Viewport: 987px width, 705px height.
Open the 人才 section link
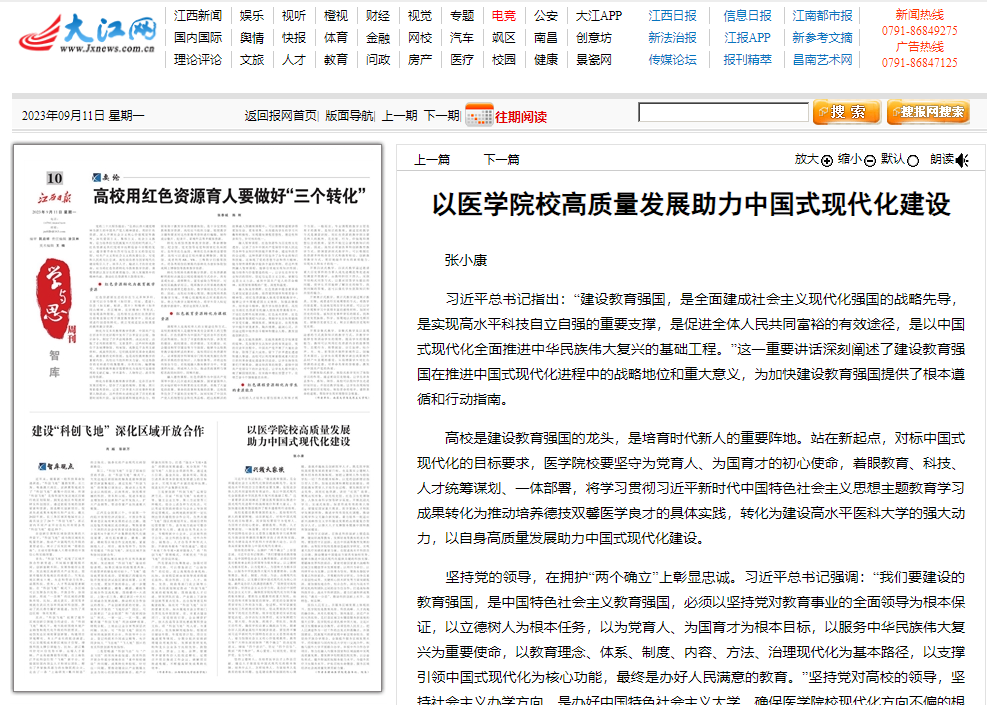pyautogui.click(x=294, y=60)
